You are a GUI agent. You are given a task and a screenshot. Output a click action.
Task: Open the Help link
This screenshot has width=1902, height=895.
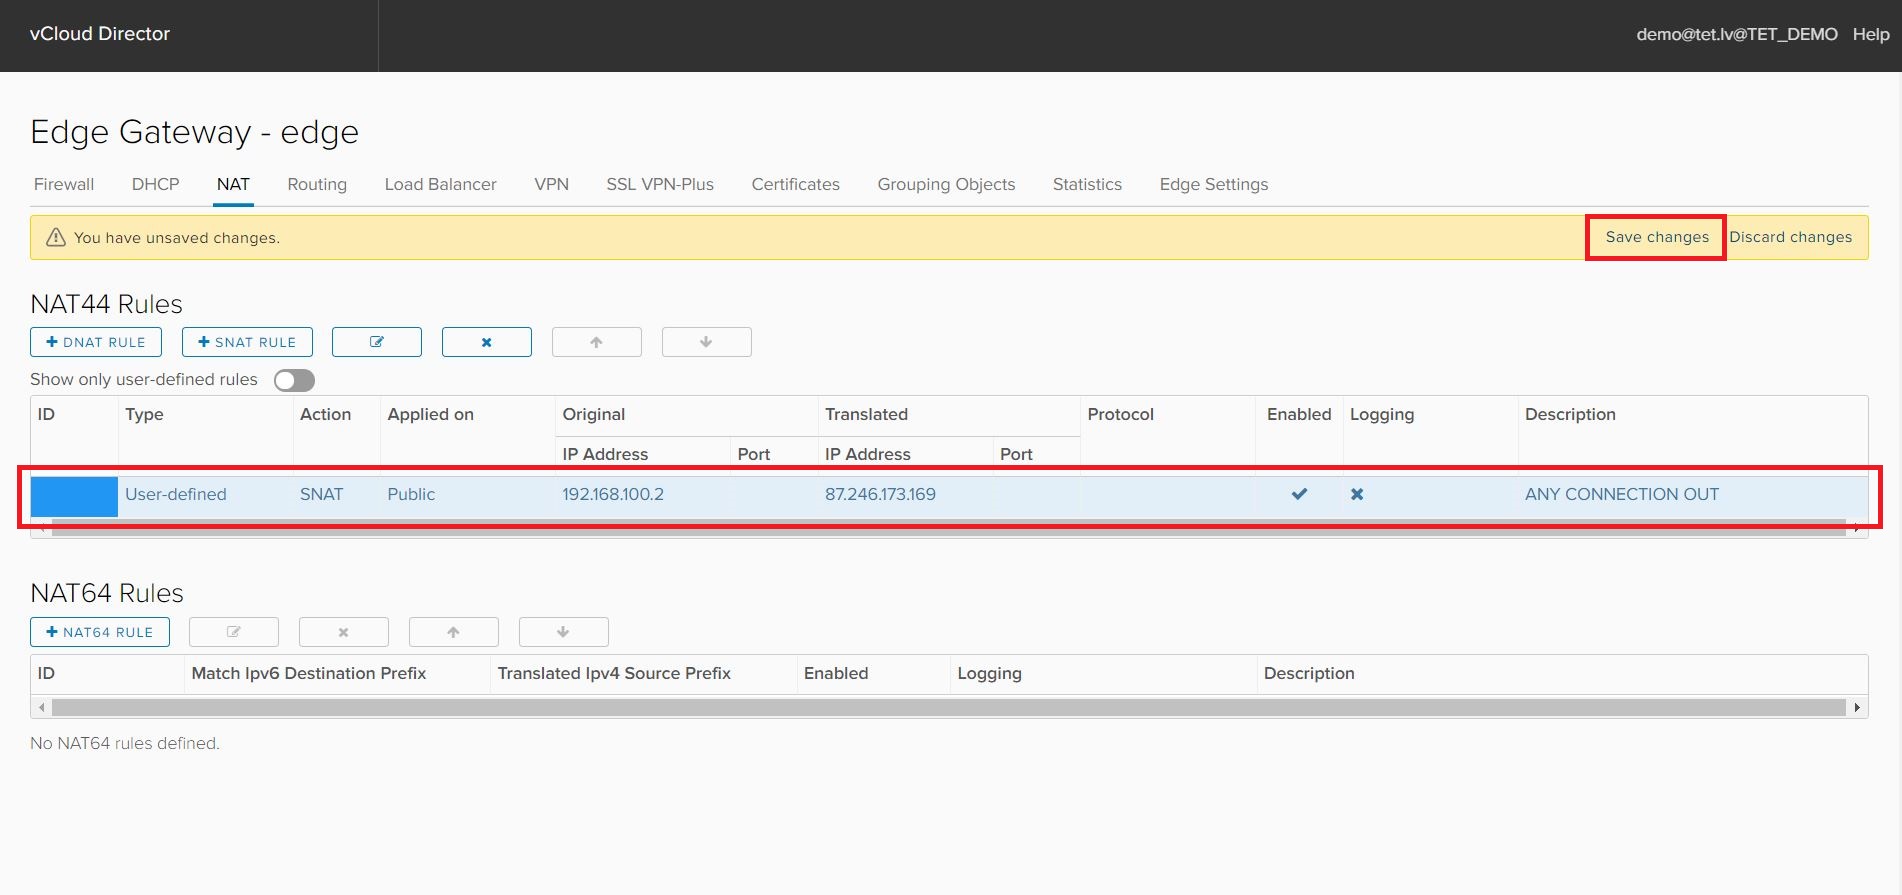1870,34
